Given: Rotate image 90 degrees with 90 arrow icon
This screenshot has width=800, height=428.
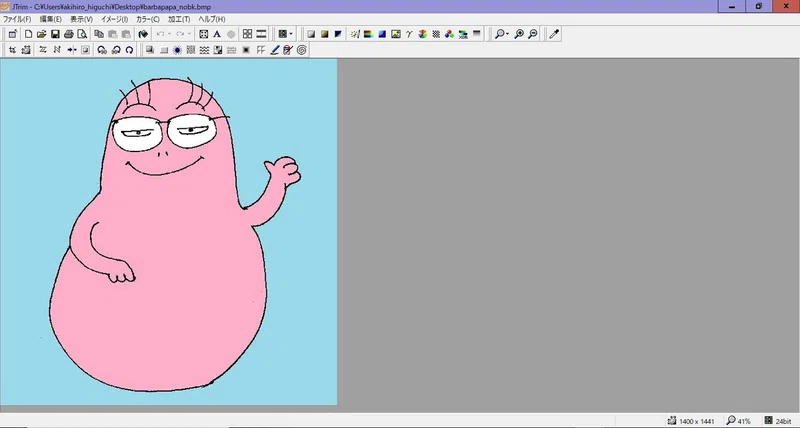Looking at the screenshot, I should click(x=102, y=50).
